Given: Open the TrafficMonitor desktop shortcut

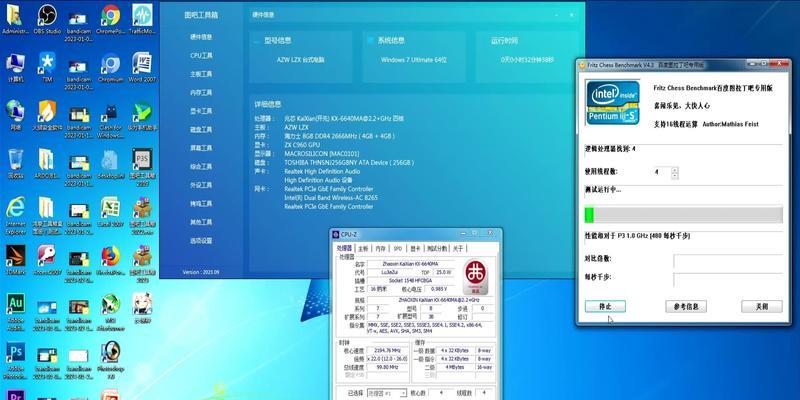Looking at the screenshot, I should pos(142,18).
